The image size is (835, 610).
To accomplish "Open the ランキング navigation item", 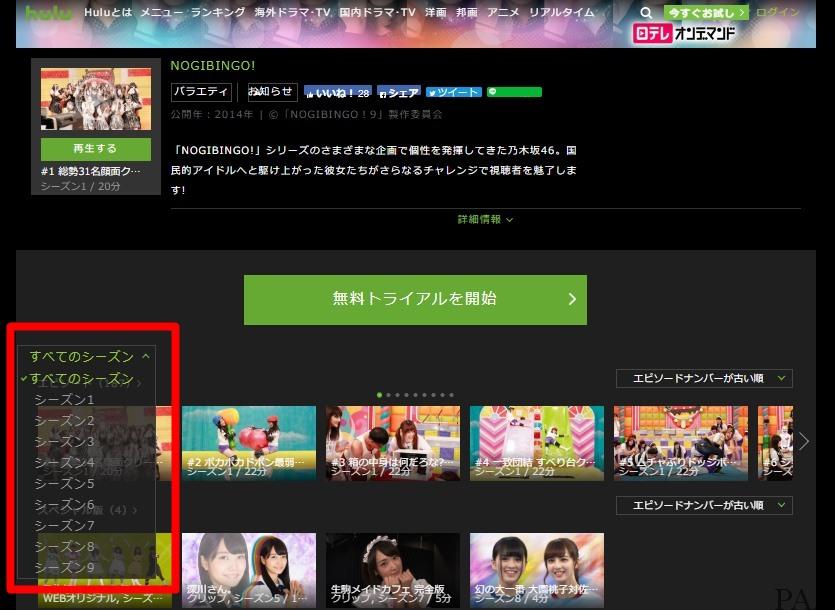I will (x=218, y=12).
